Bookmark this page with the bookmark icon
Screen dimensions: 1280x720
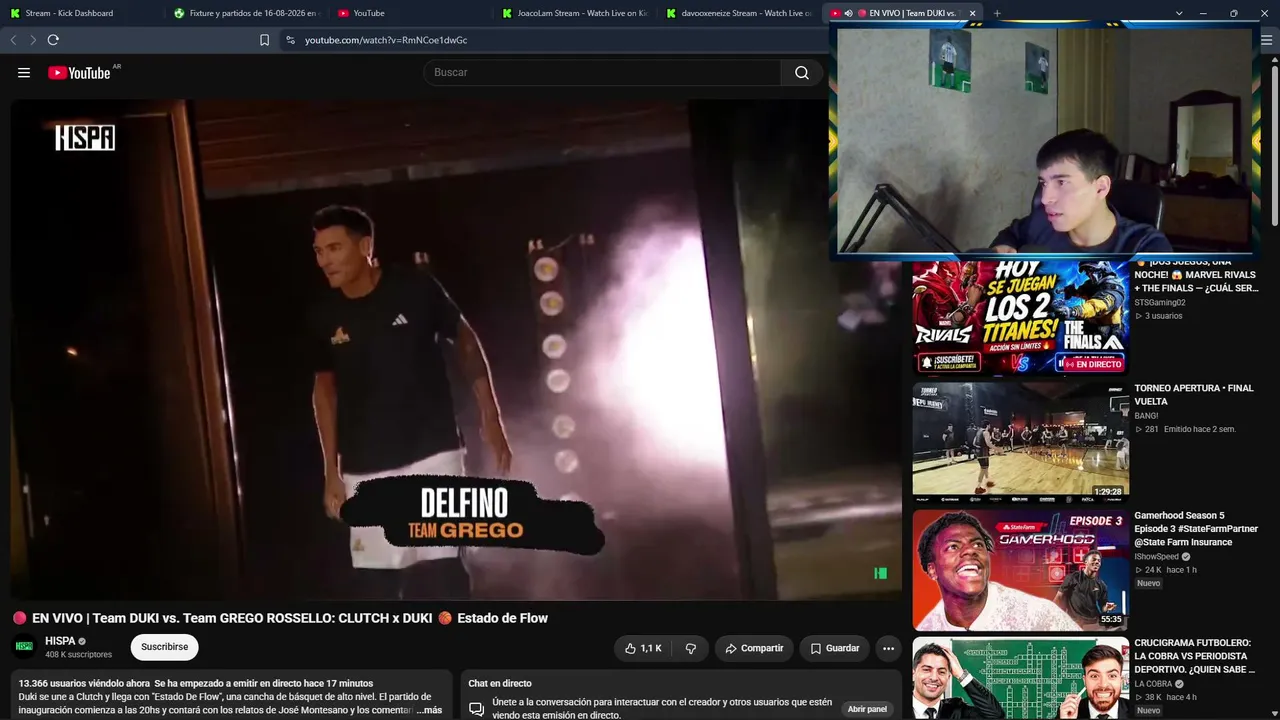coord(264,40)
